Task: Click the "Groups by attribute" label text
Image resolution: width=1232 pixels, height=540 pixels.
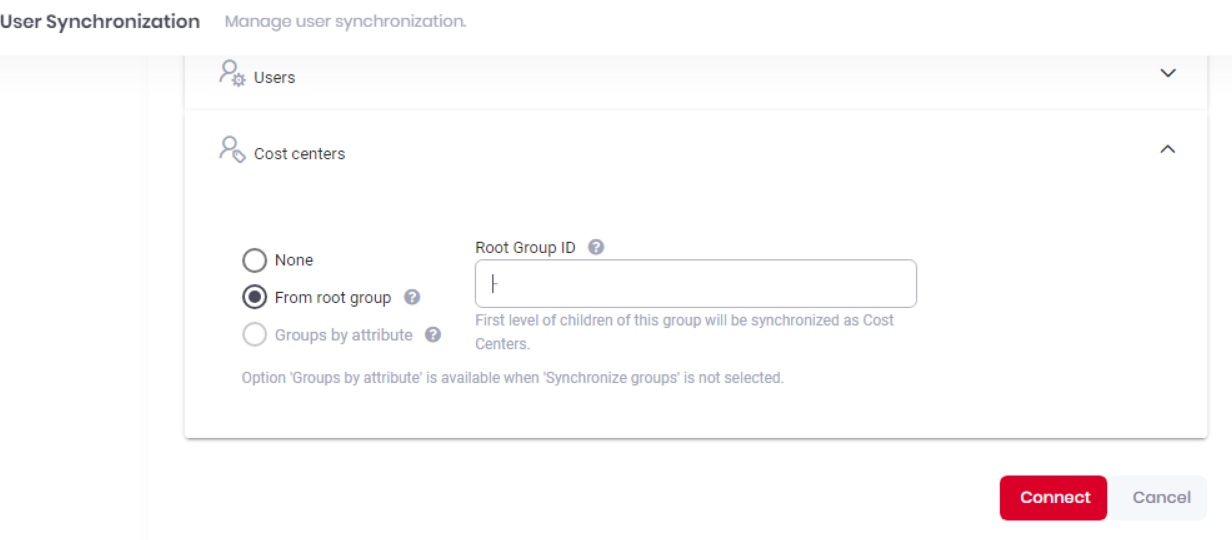Action: pyautogui.click(x=344, y=335)
